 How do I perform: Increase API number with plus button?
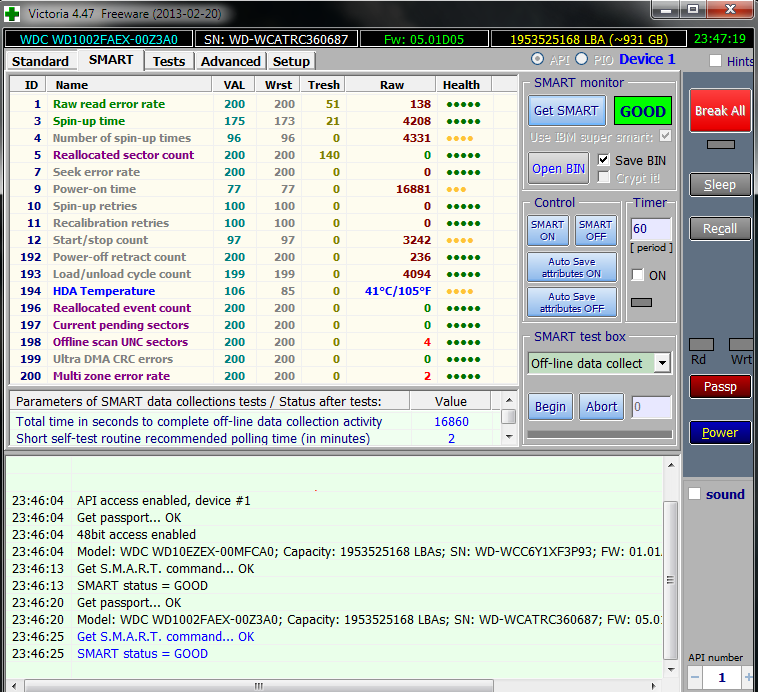point(748,677)
